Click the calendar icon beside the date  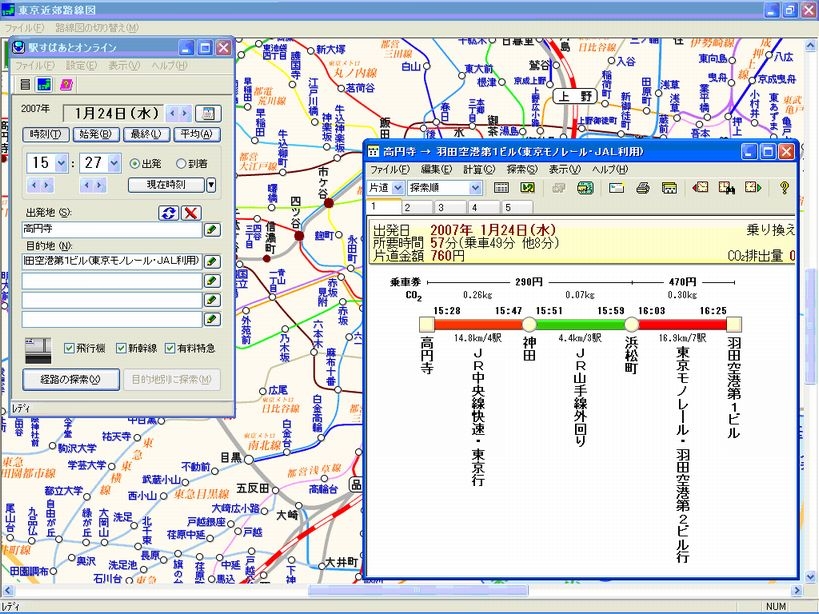(x=208, y=114)
